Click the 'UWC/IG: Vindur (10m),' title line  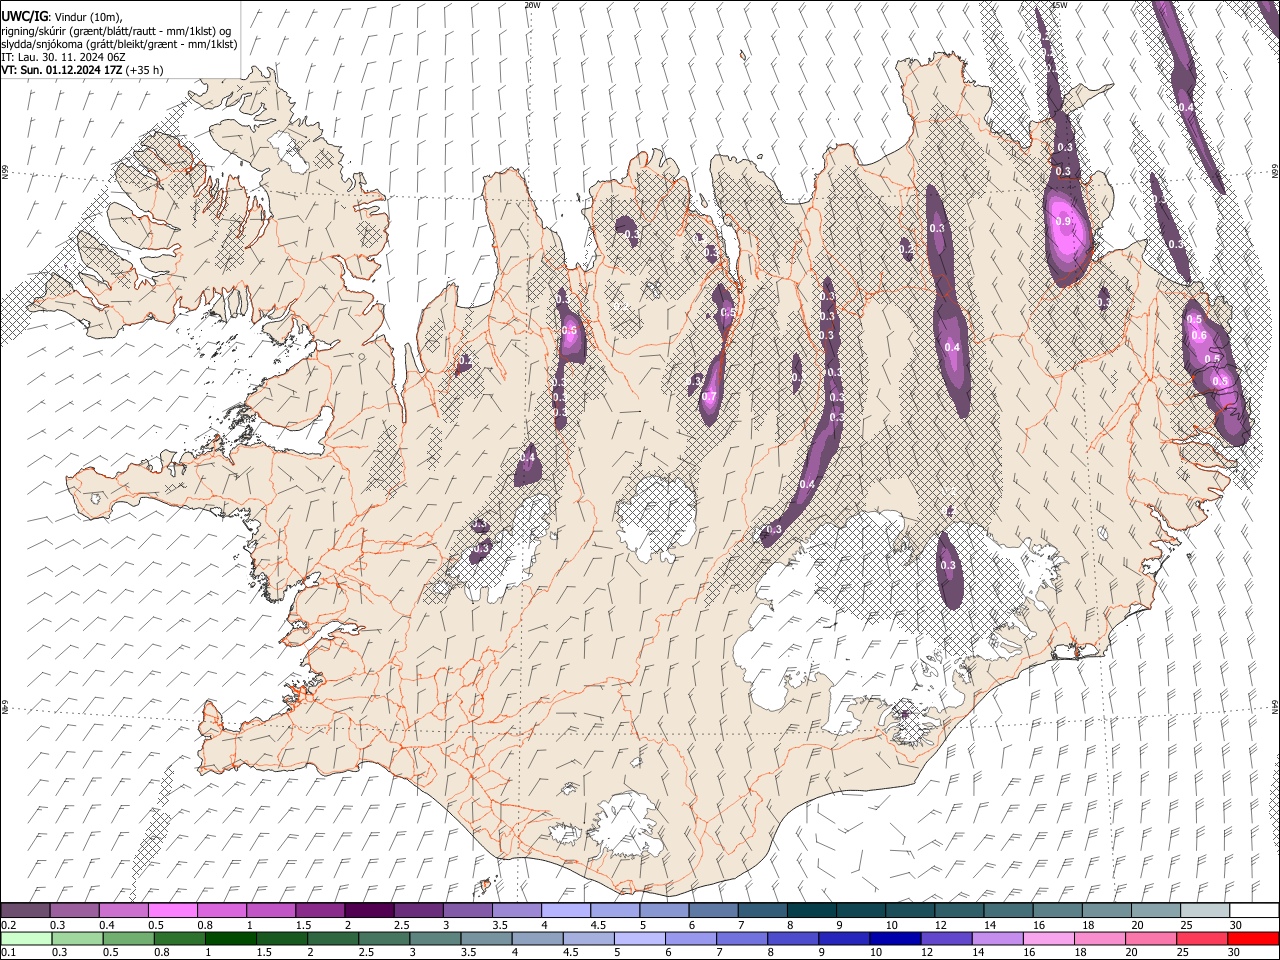coord(62,16)
